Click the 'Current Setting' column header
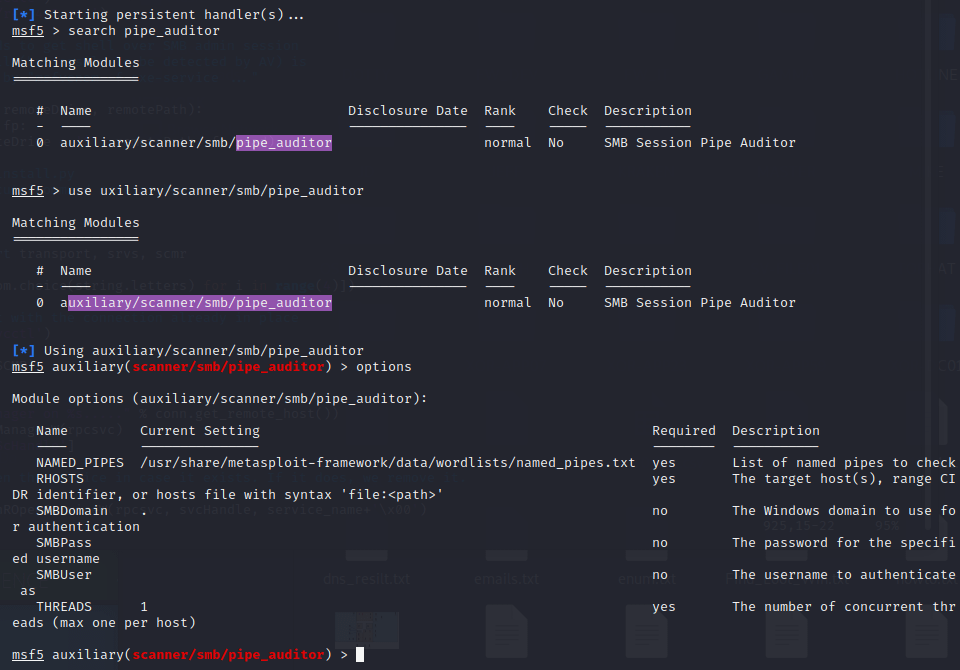 click(200, 431)
